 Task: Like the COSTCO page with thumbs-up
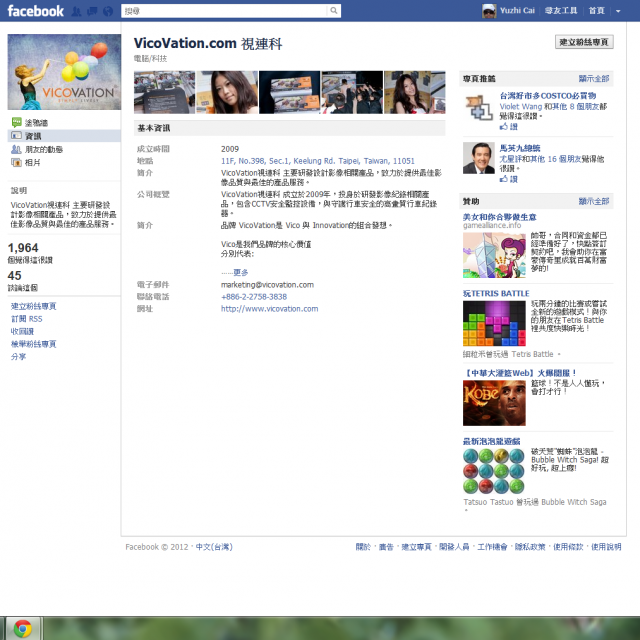click(509, 127)
